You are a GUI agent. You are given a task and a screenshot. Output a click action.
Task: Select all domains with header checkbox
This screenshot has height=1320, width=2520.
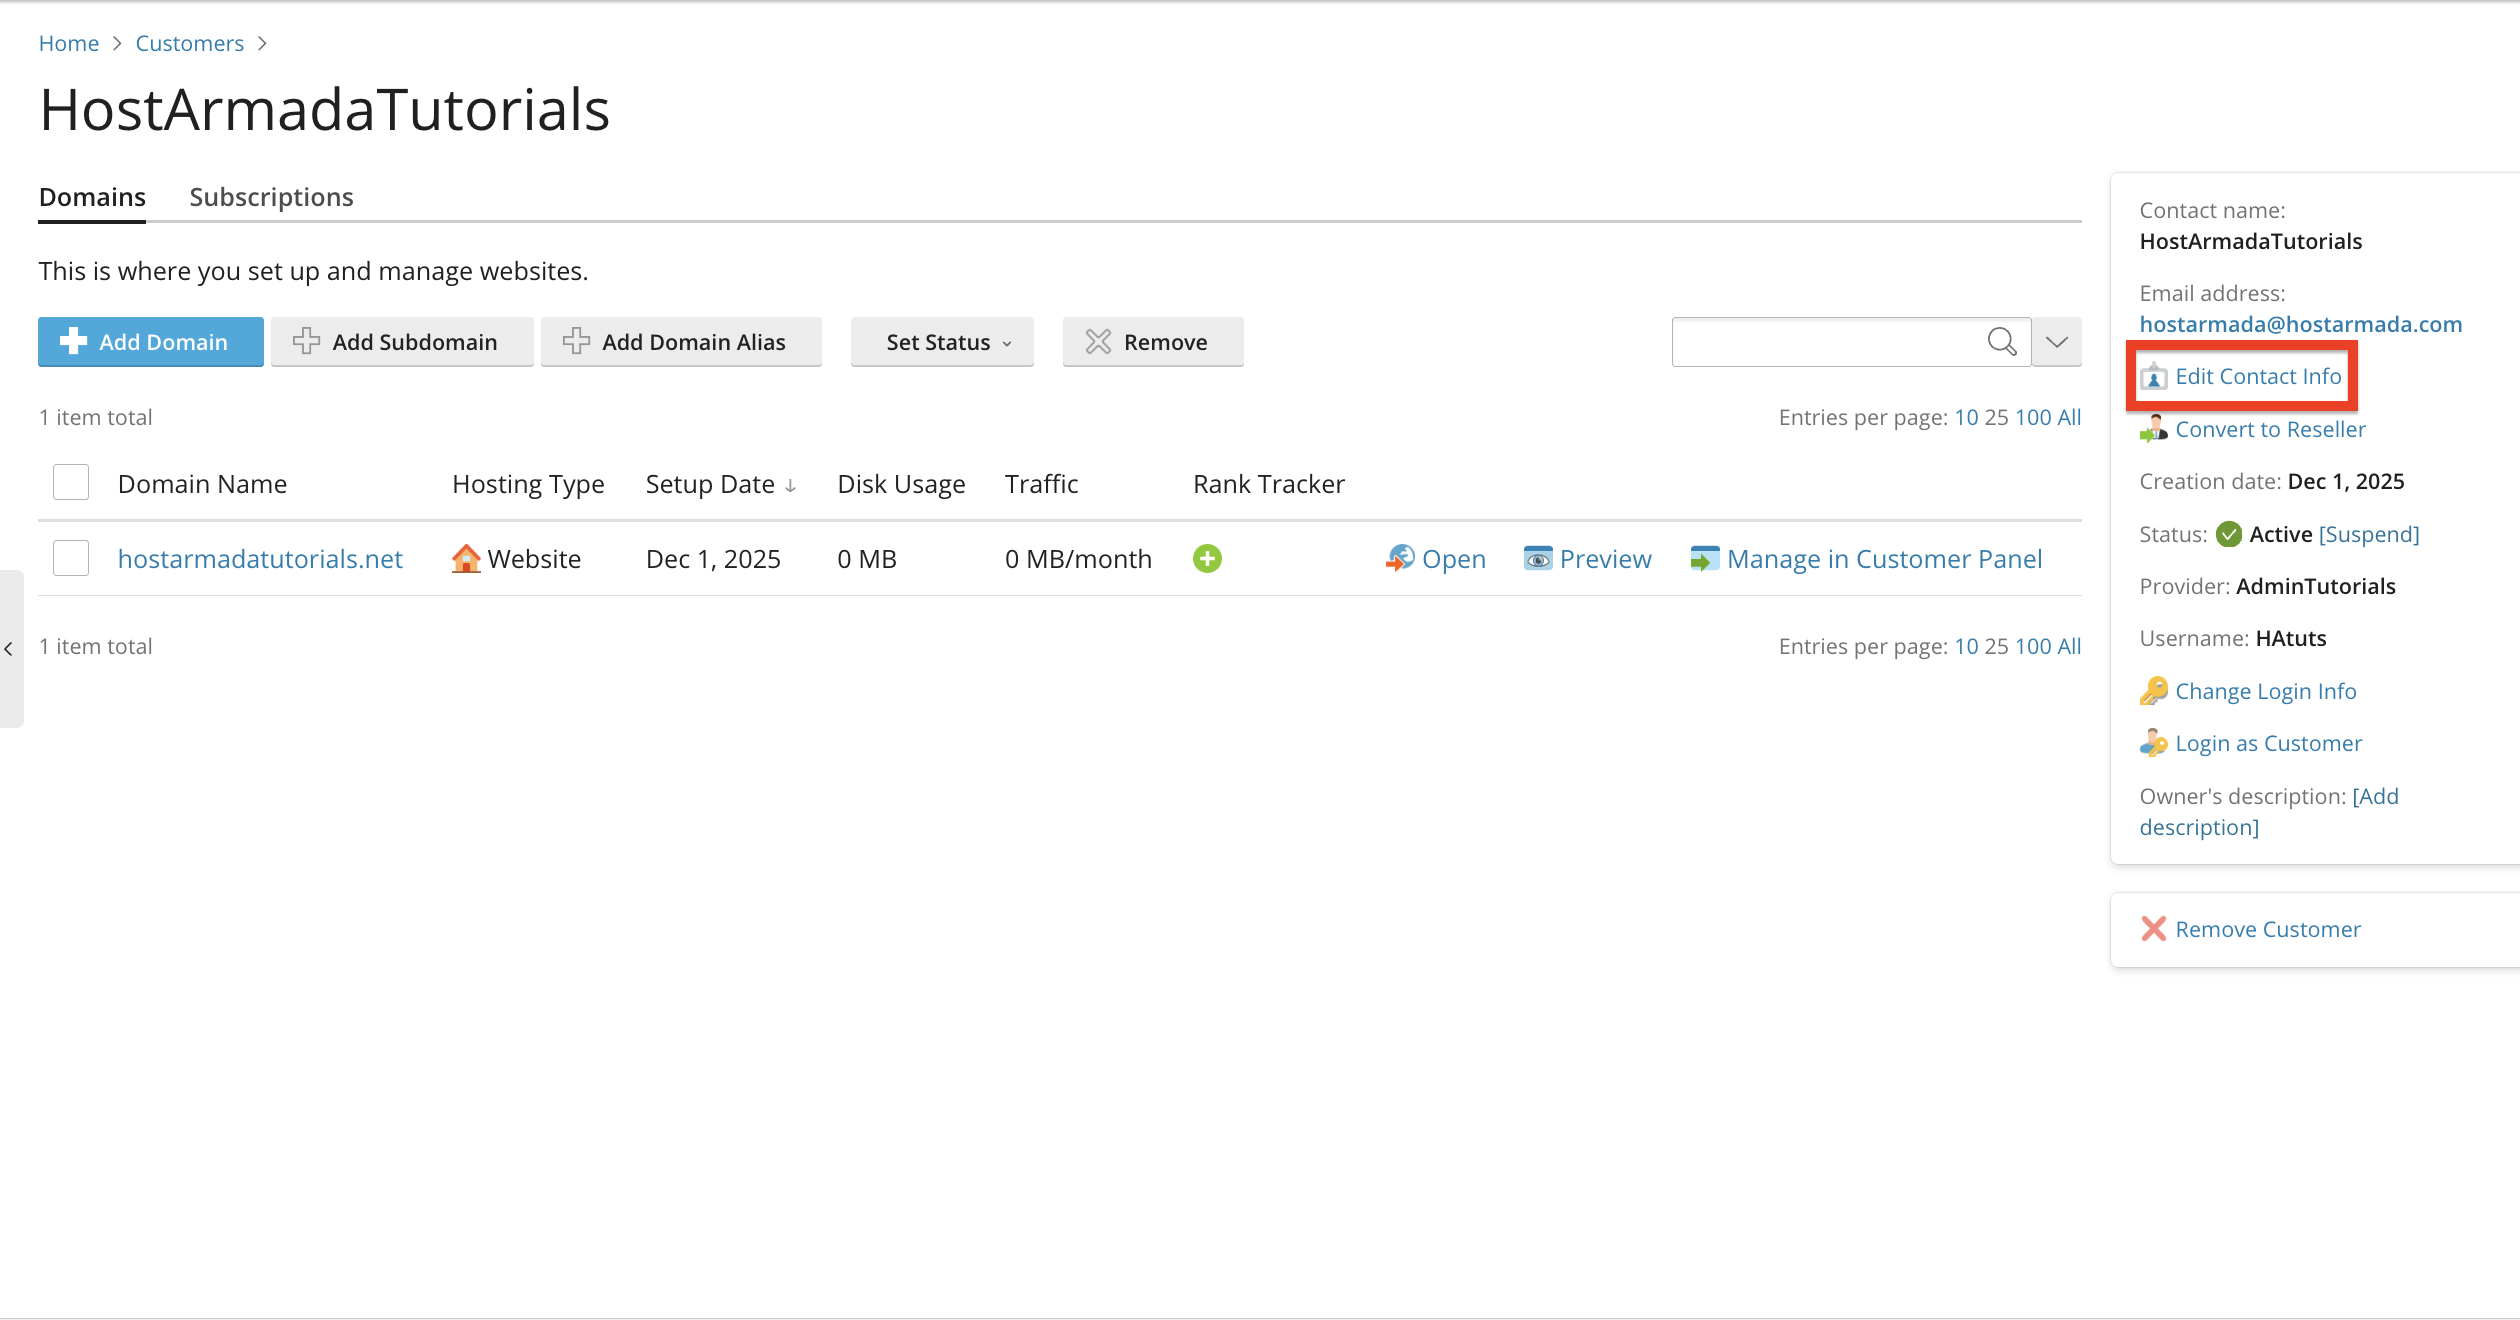[x=71, y=483]
